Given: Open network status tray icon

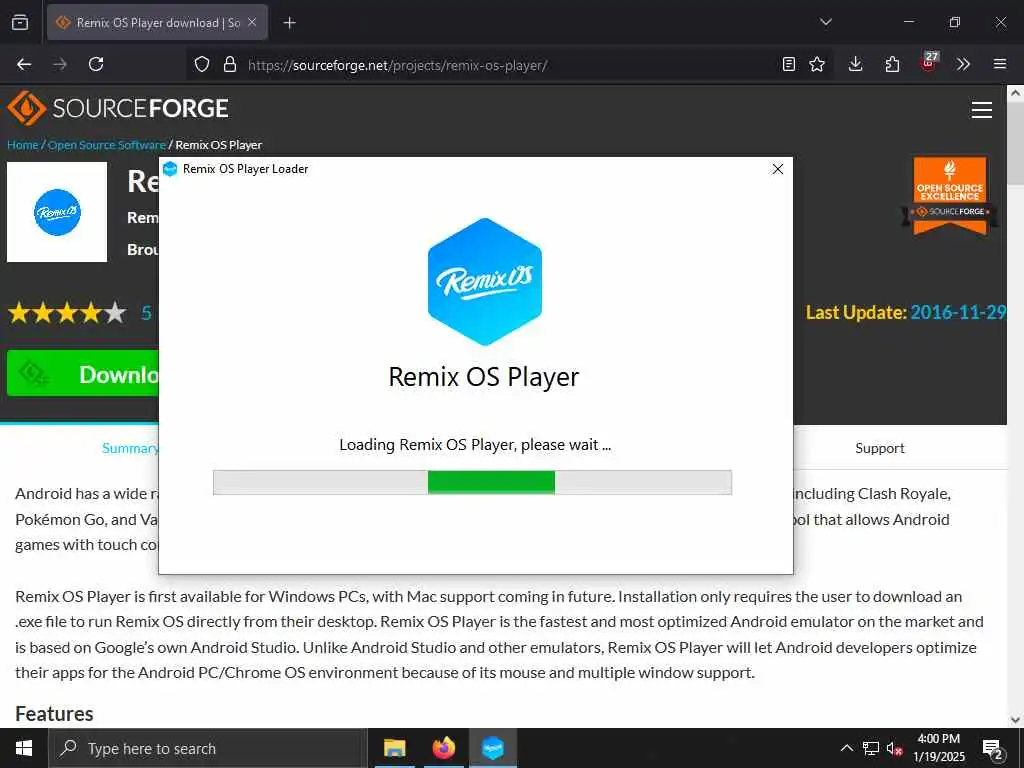Looking at the screenshot, I should click(871, 748).
